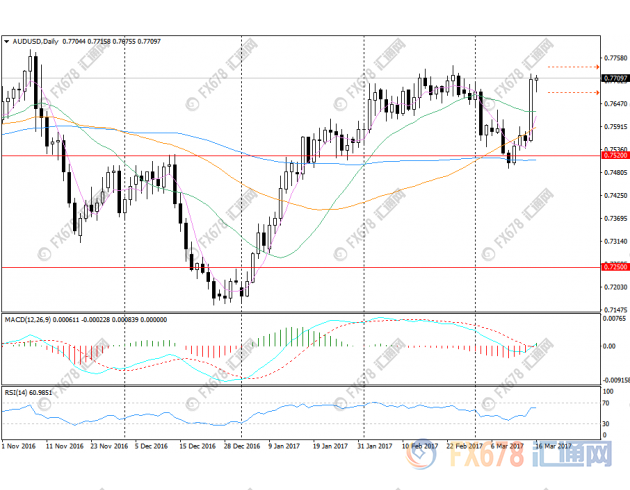This screenshot has width=630, height=490.
Task: Click the 0.77580 value on price scale
Action: [615, 59]
